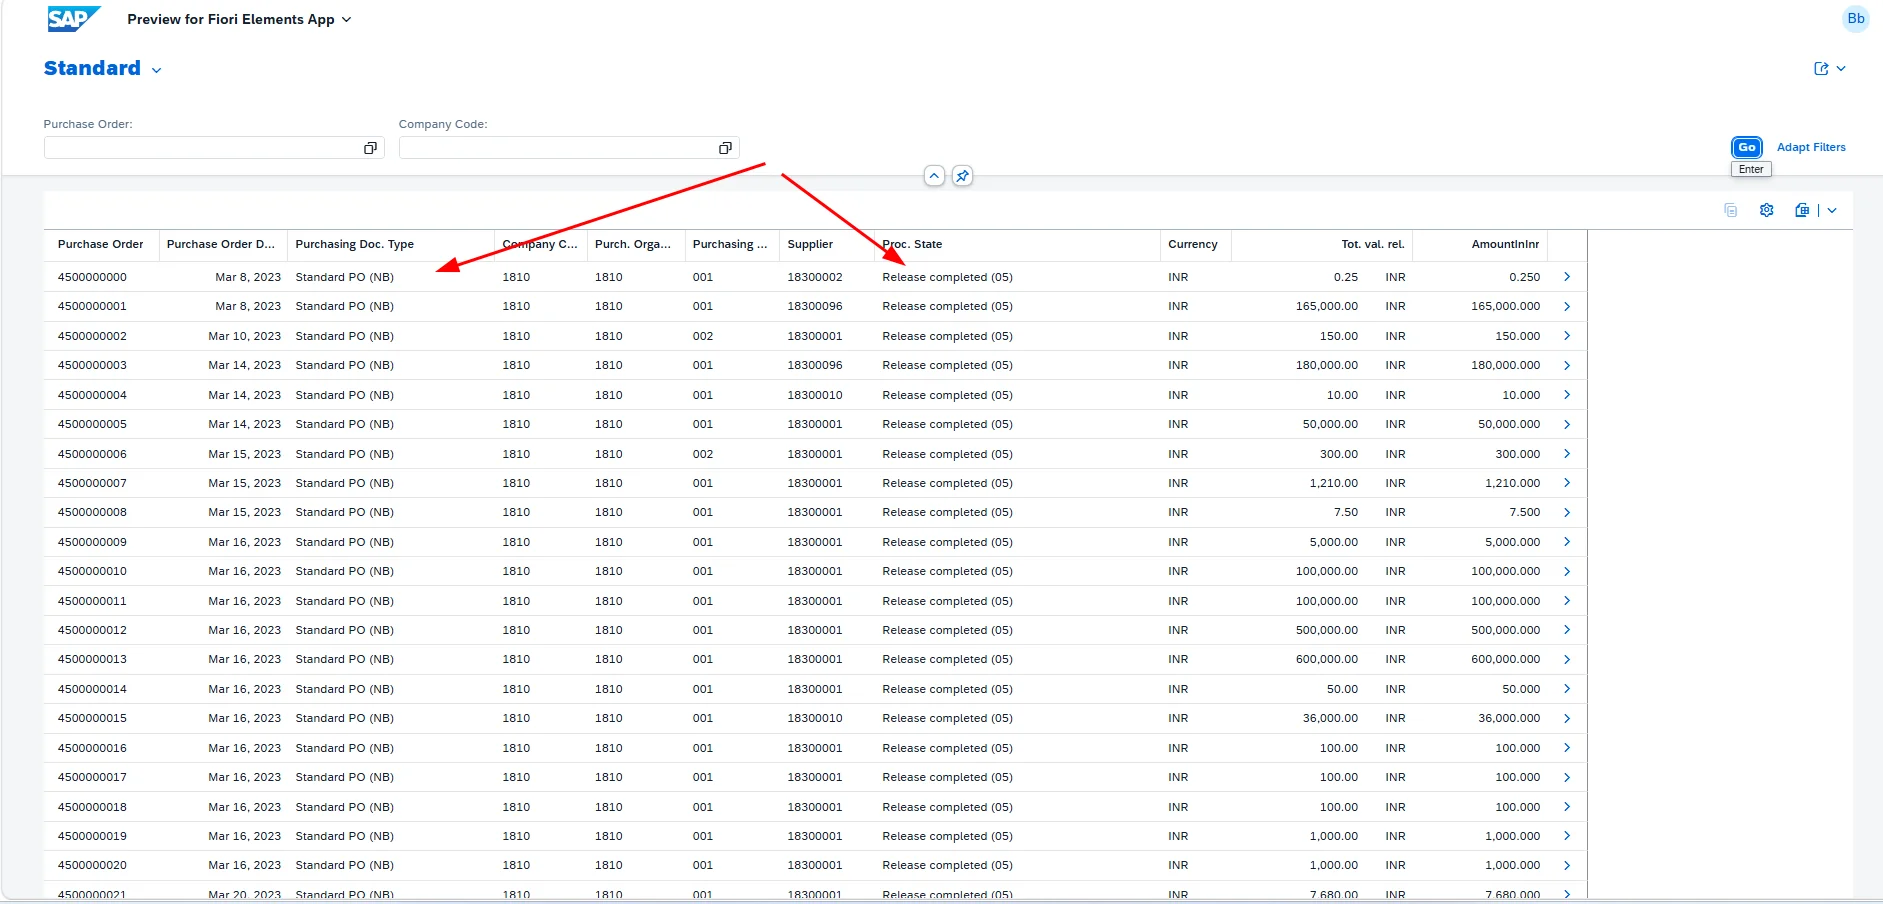Open Adapt Filters
The height and width of the screenshot is (904, 1883).
pyautogui.click(x=1811, y=147)
